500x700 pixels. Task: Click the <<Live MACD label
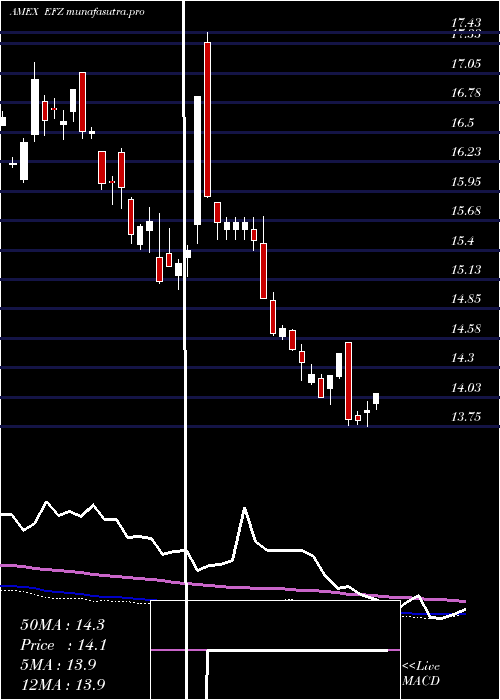point(421,674)
